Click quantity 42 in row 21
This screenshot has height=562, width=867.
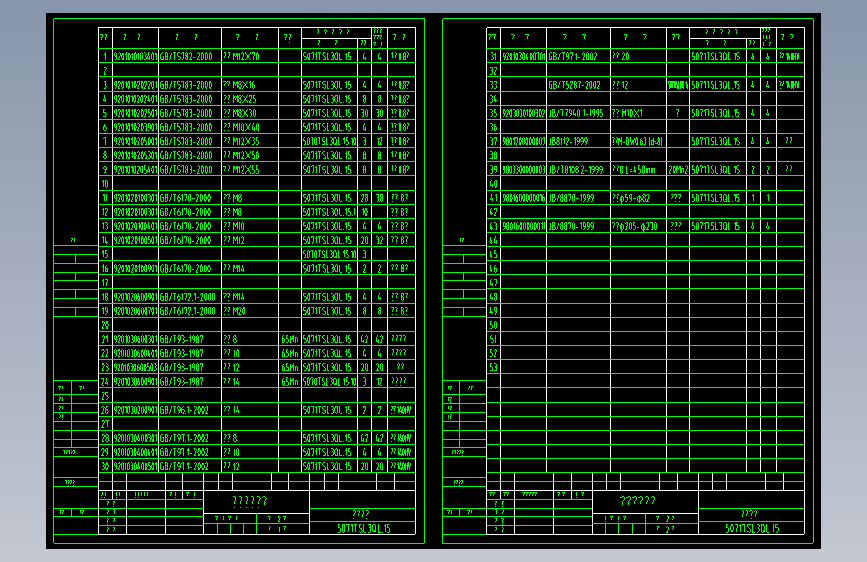click(364, 339)
